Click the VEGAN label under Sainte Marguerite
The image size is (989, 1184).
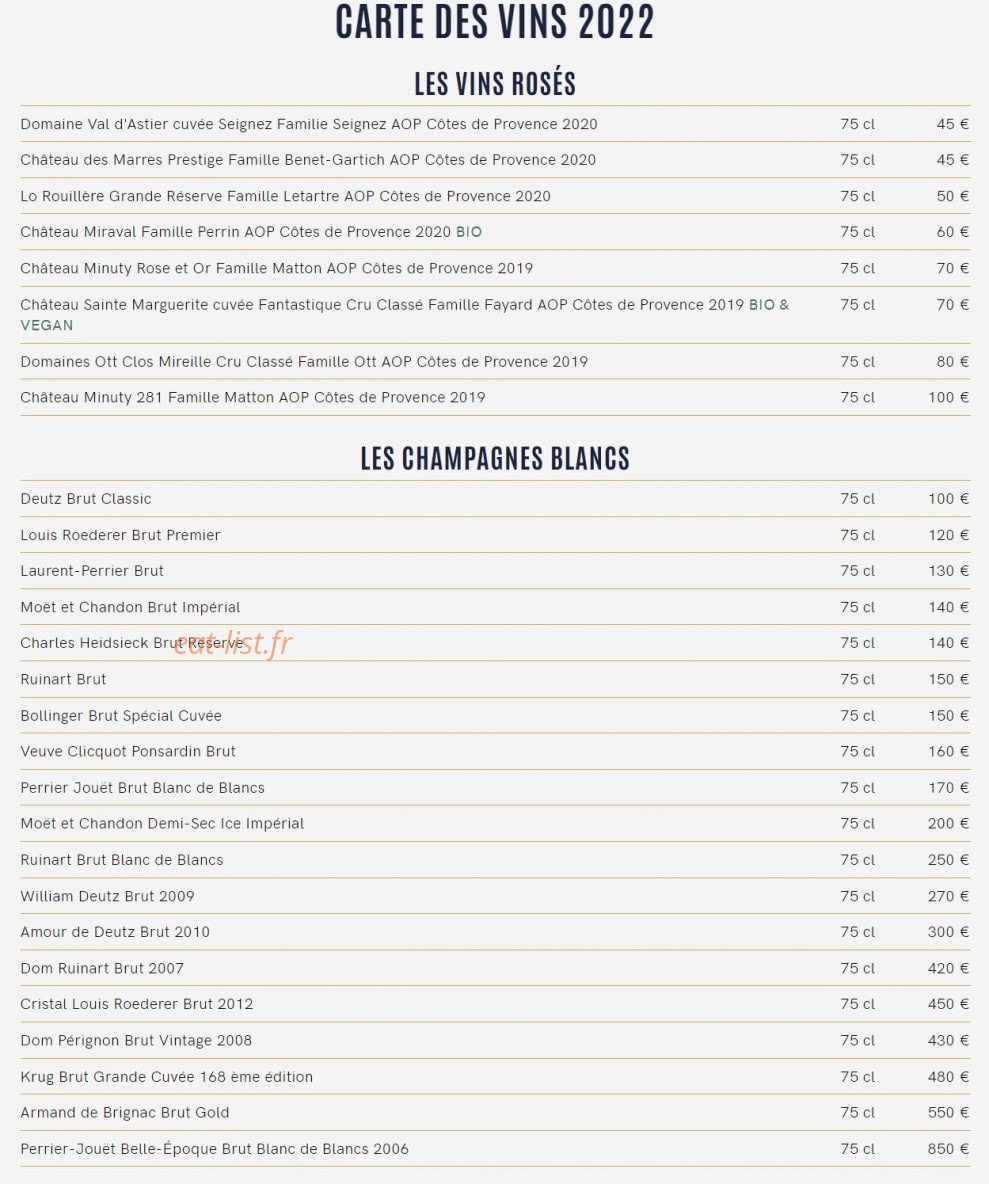(47, 325)
